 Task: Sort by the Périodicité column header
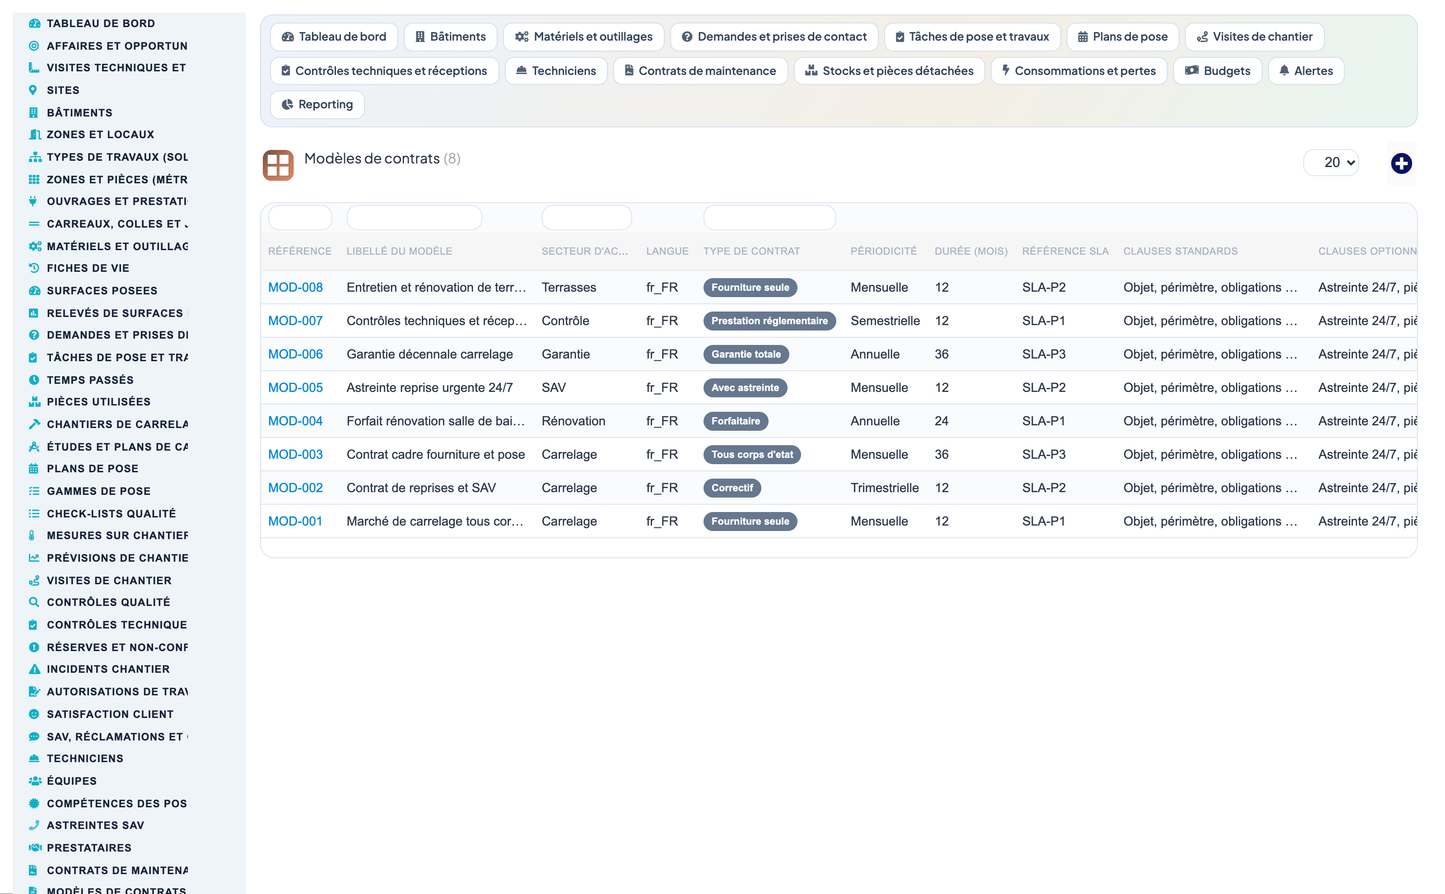point(883,251)
